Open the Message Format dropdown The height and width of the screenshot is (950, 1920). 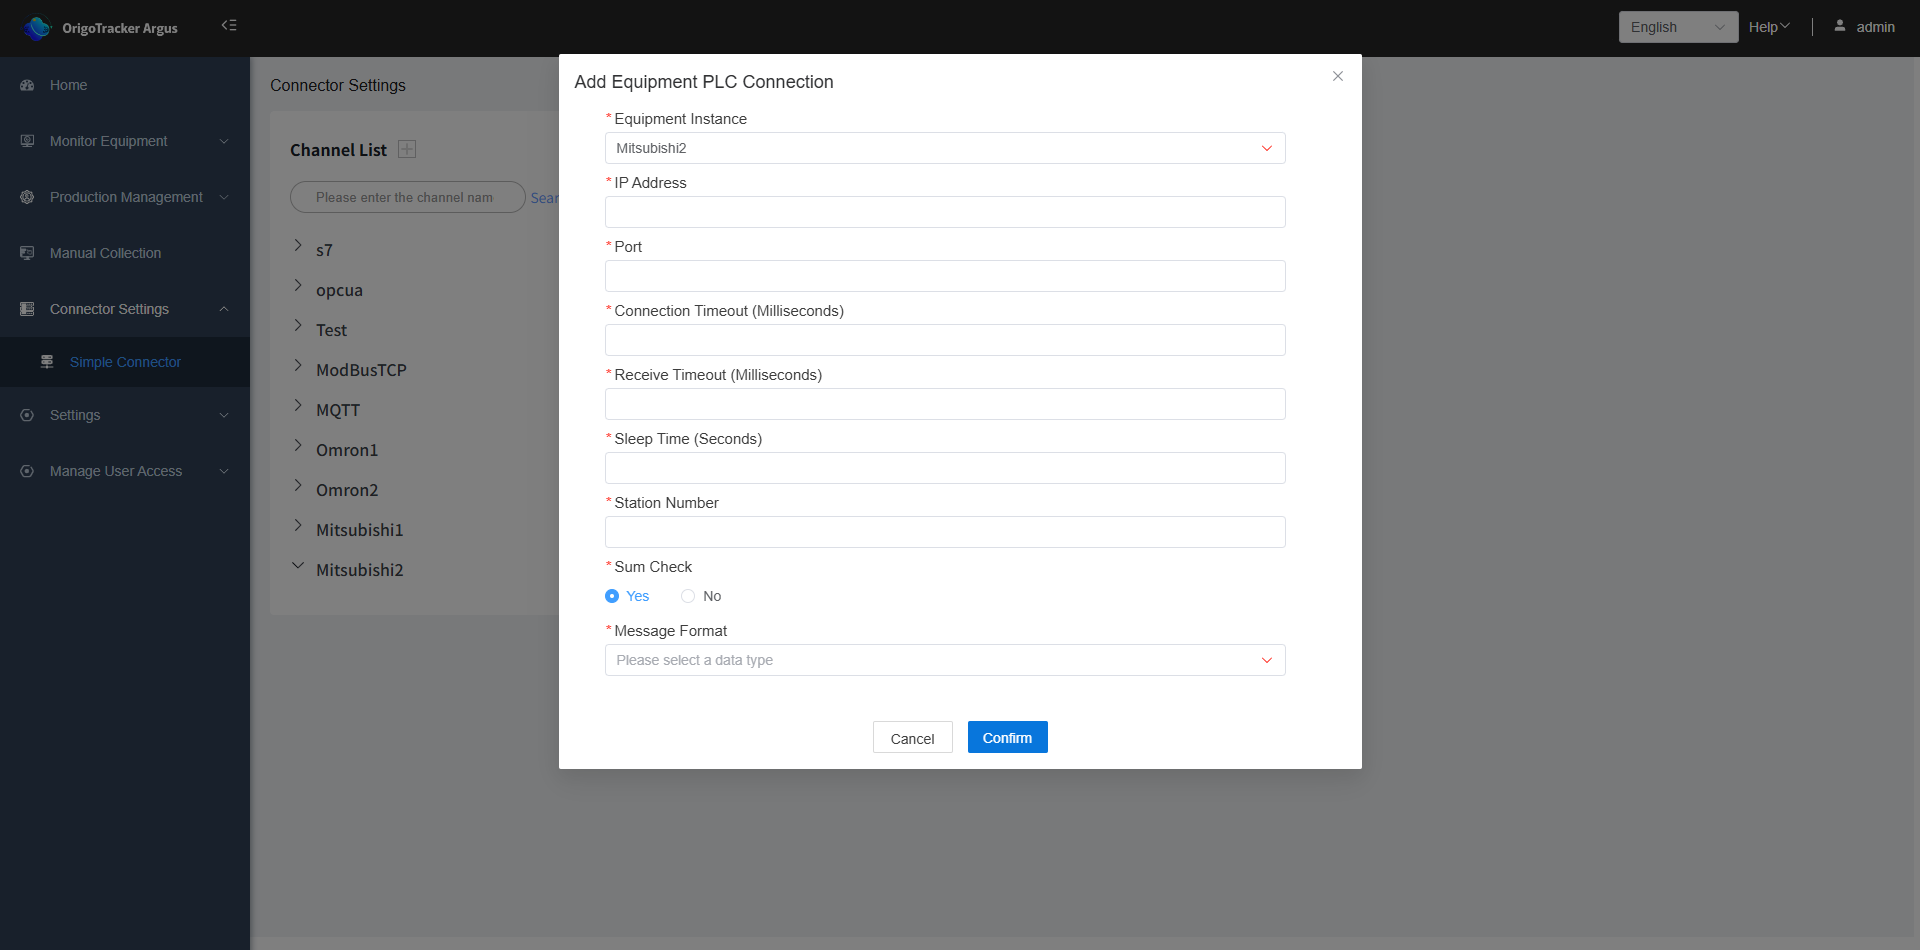tap(944, 661)
